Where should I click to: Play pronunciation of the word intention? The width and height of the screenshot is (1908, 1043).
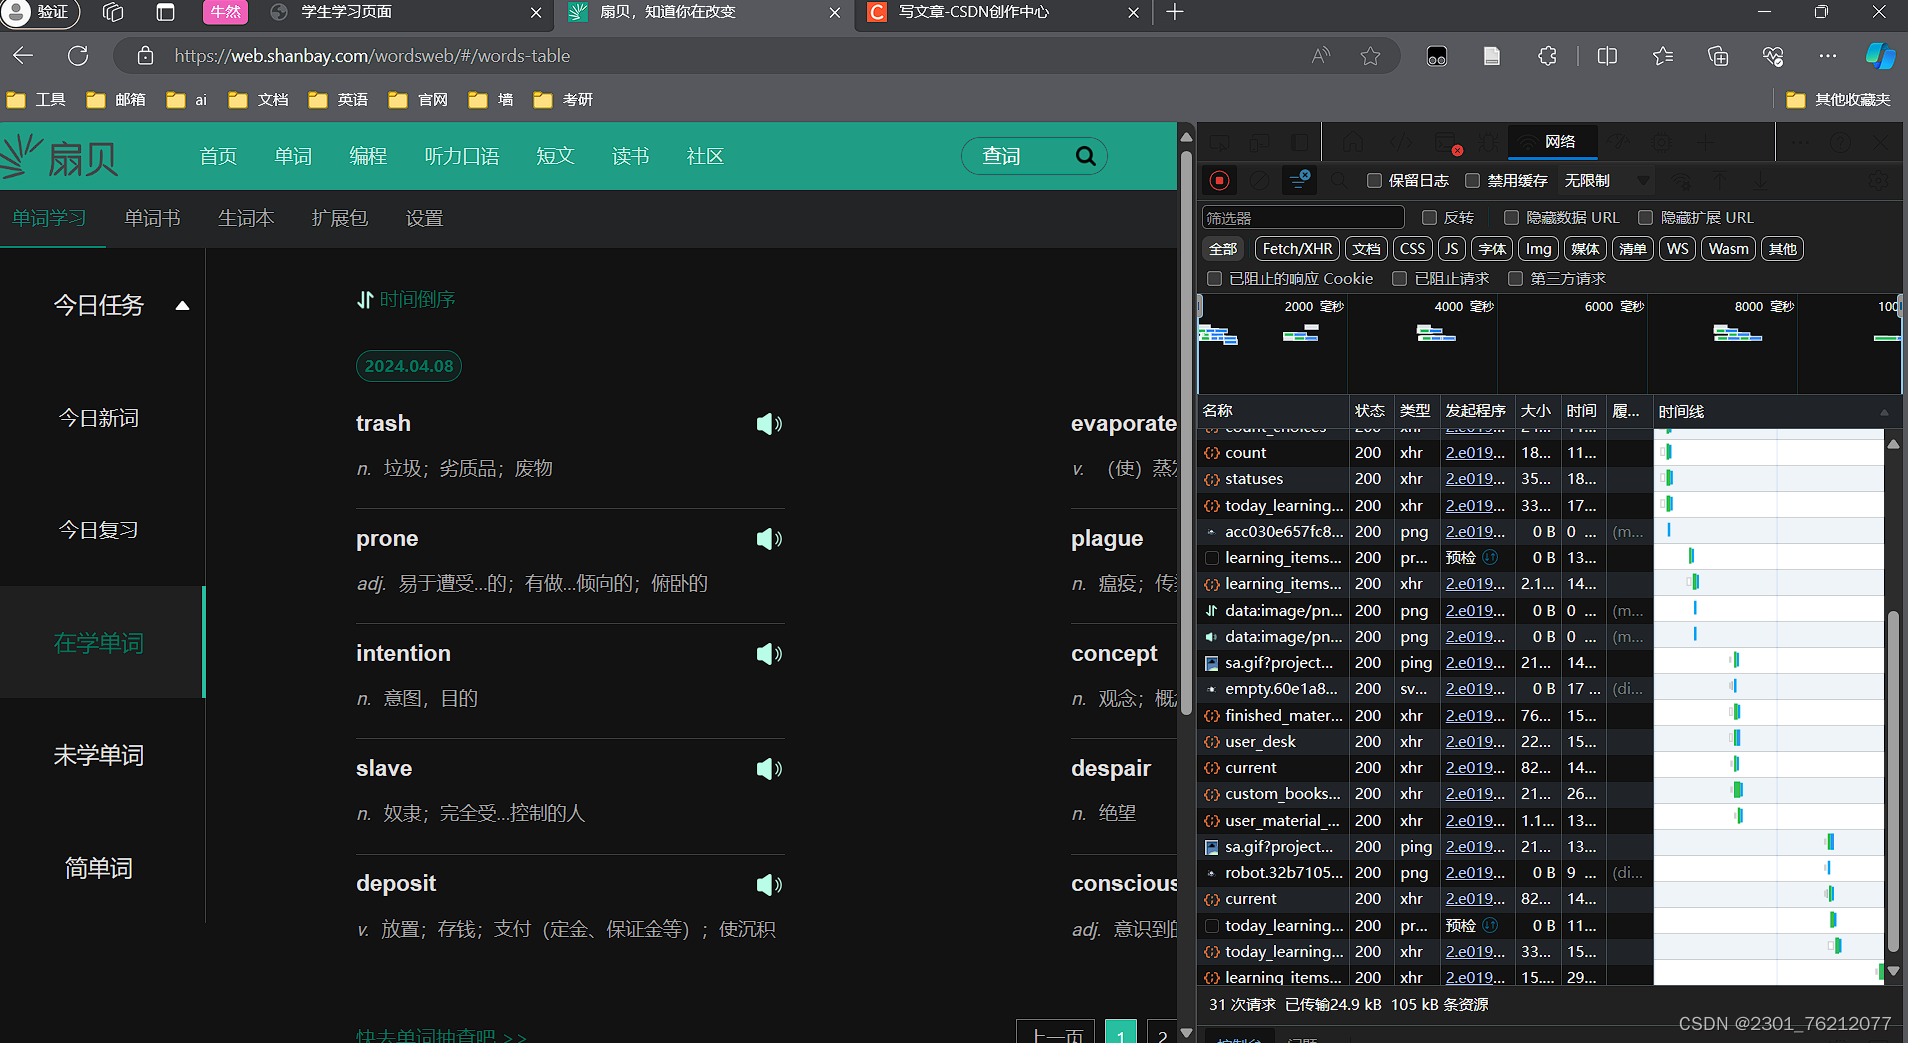(768, 654)
